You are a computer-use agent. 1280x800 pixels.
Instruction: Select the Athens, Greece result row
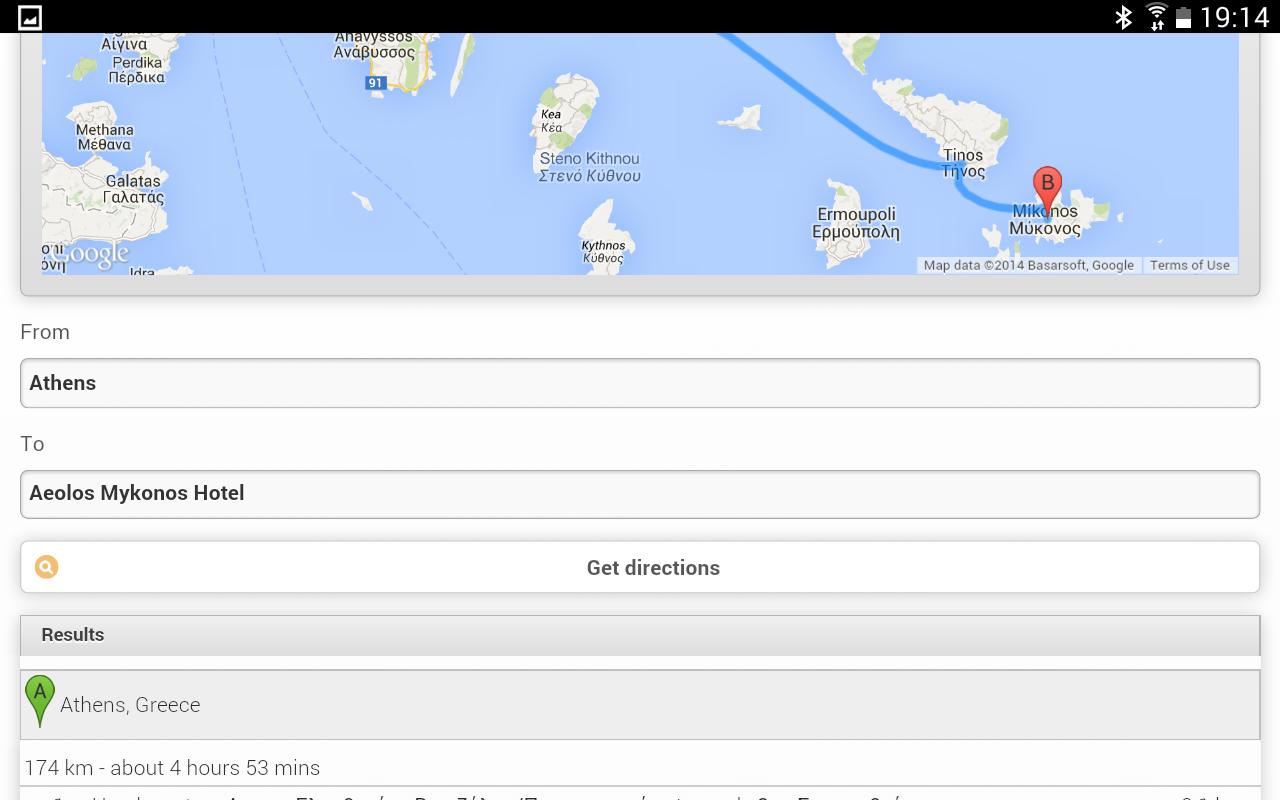(x=640, y=705)
